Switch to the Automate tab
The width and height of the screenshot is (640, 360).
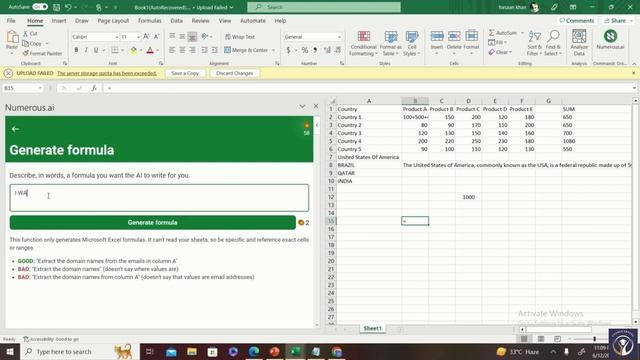(x=253, y=20)
